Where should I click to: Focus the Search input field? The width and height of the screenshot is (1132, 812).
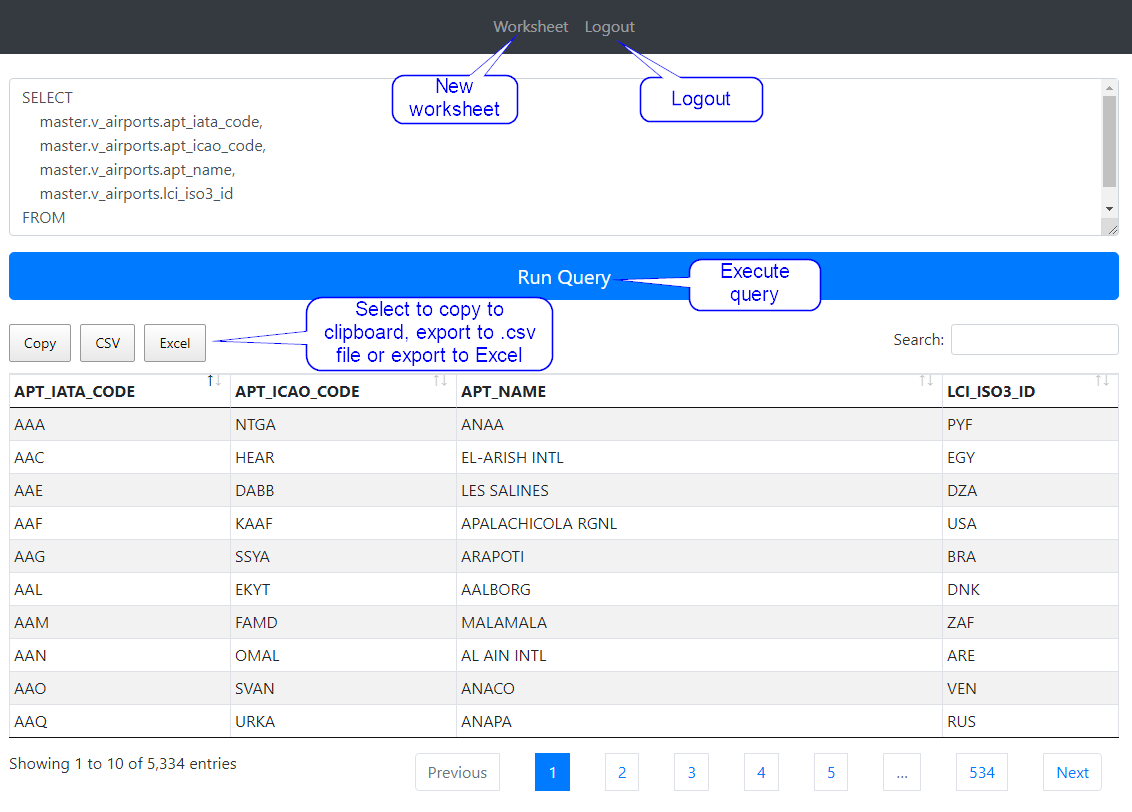coord(1035,339)
